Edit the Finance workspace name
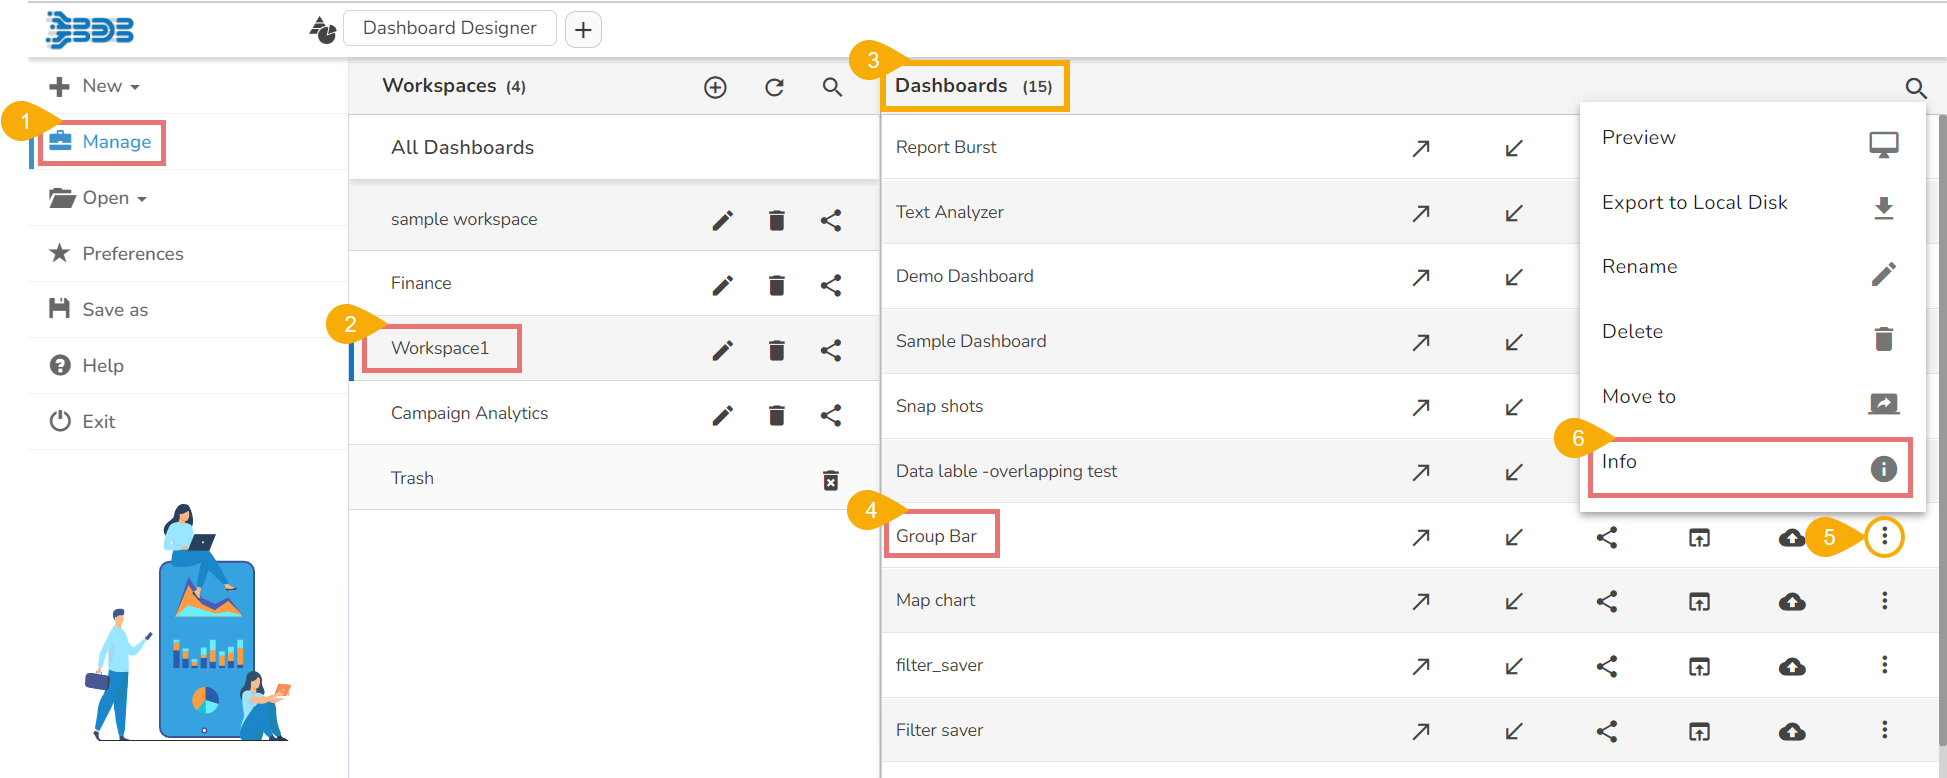Screen dimensions: 1947x778 click(722, 285)
